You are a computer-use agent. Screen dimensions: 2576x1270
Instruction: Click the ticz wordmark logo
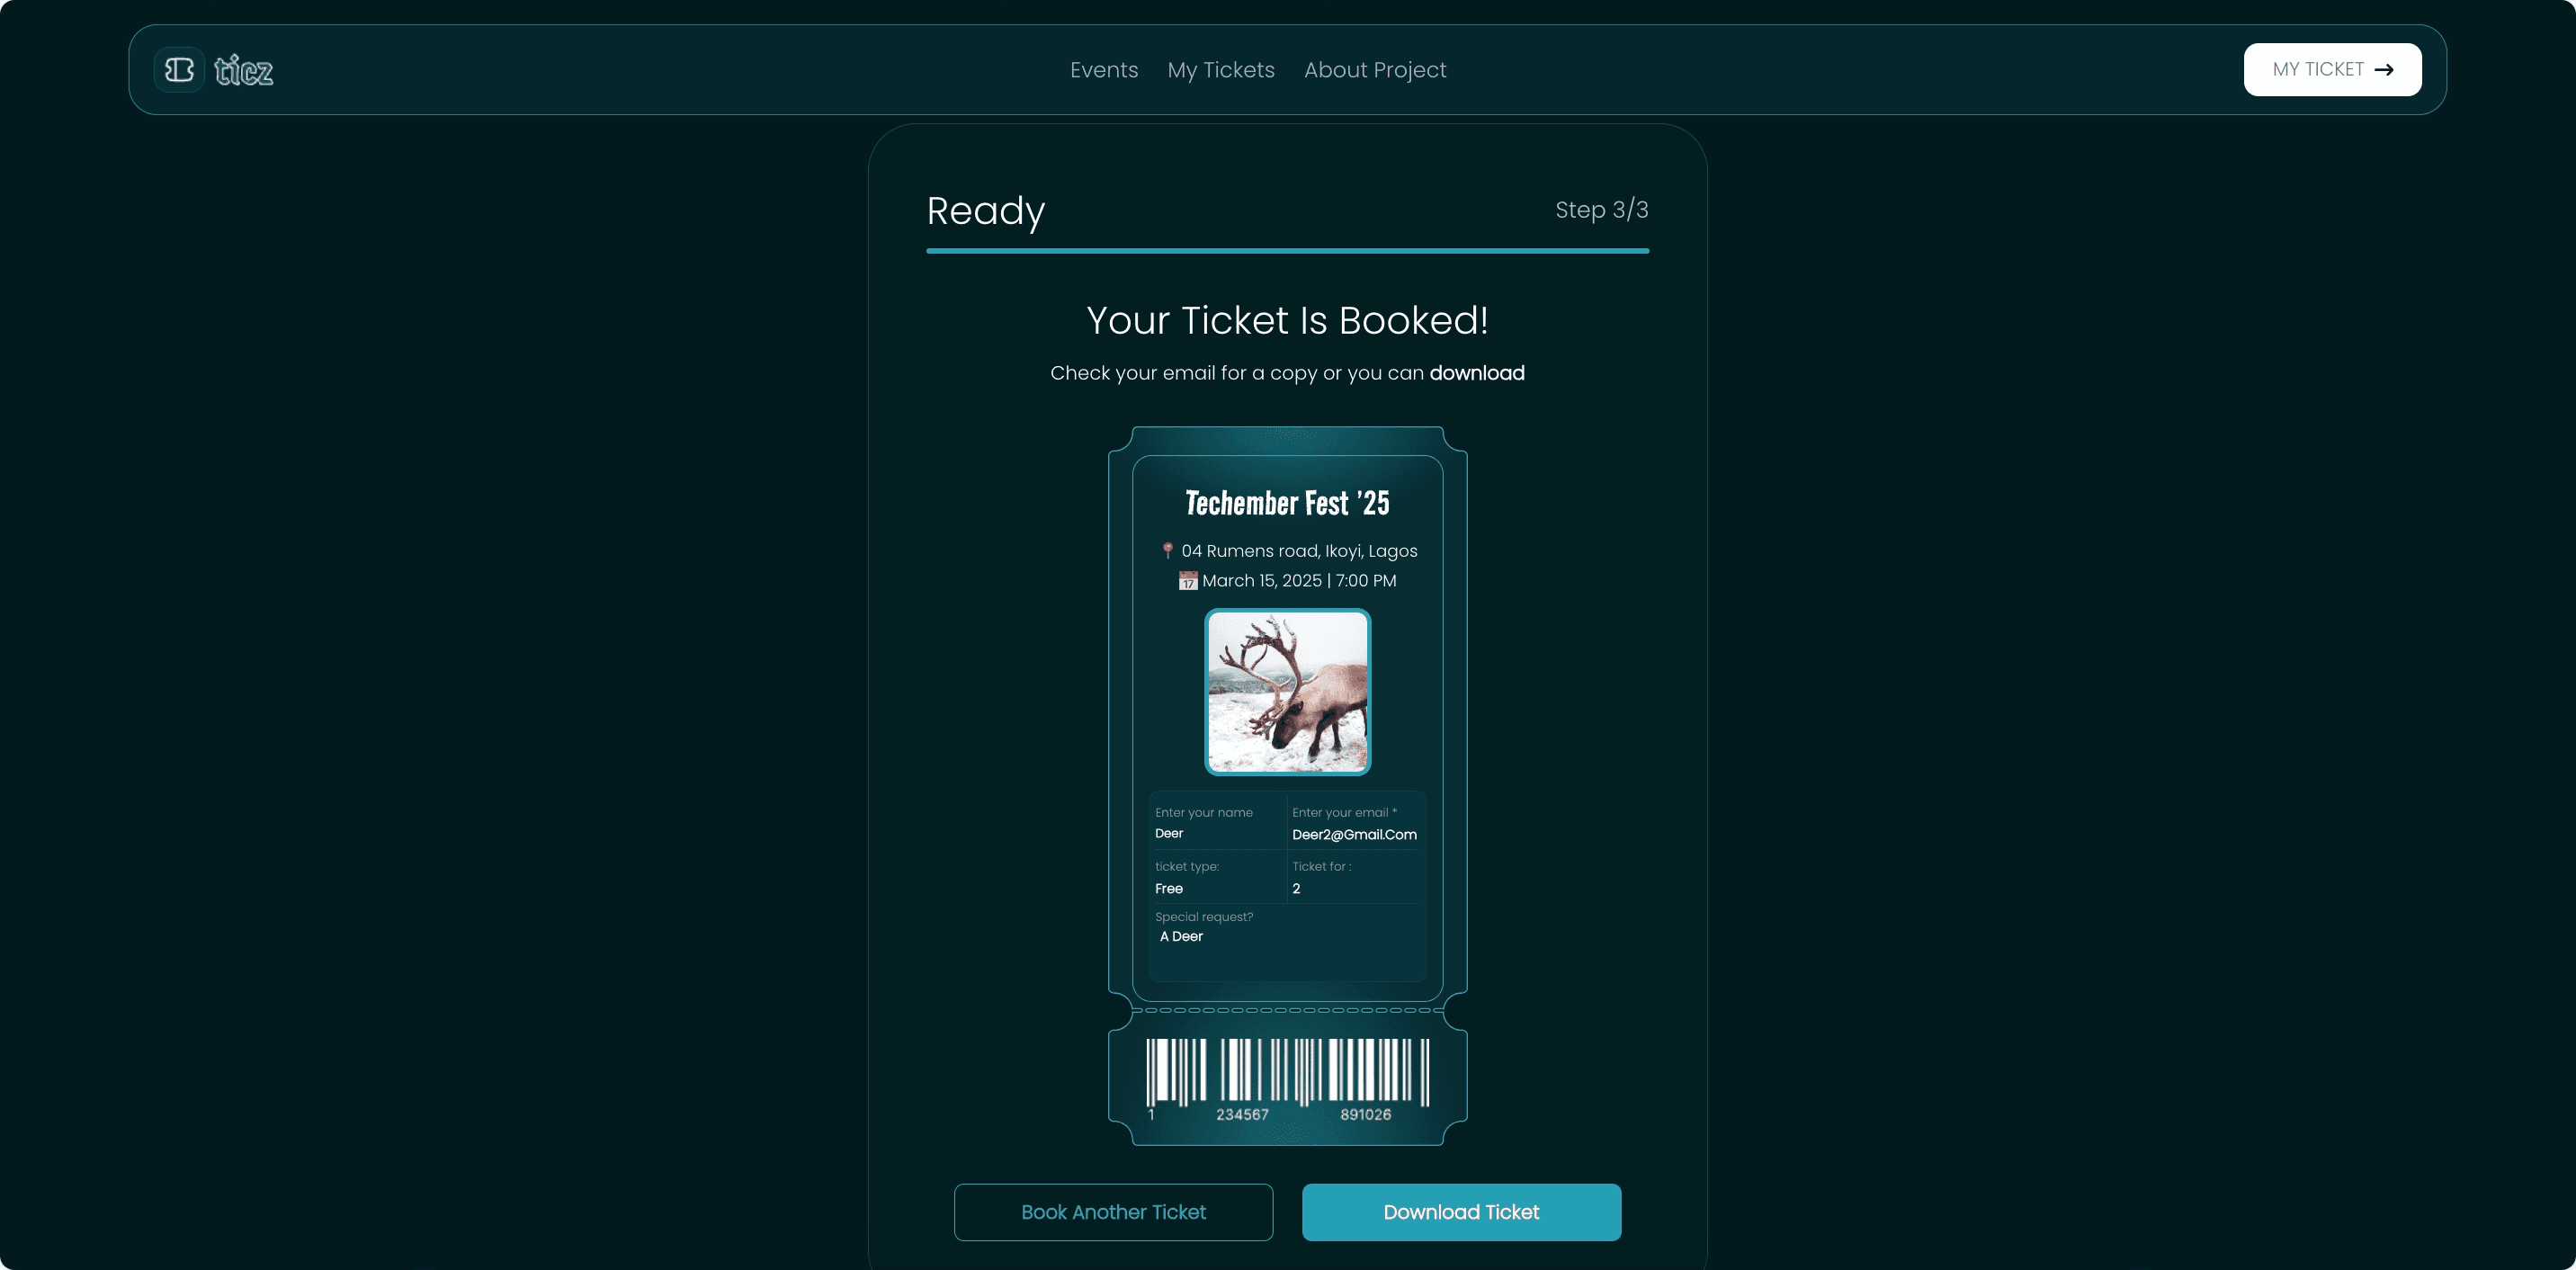pos(244,71)
